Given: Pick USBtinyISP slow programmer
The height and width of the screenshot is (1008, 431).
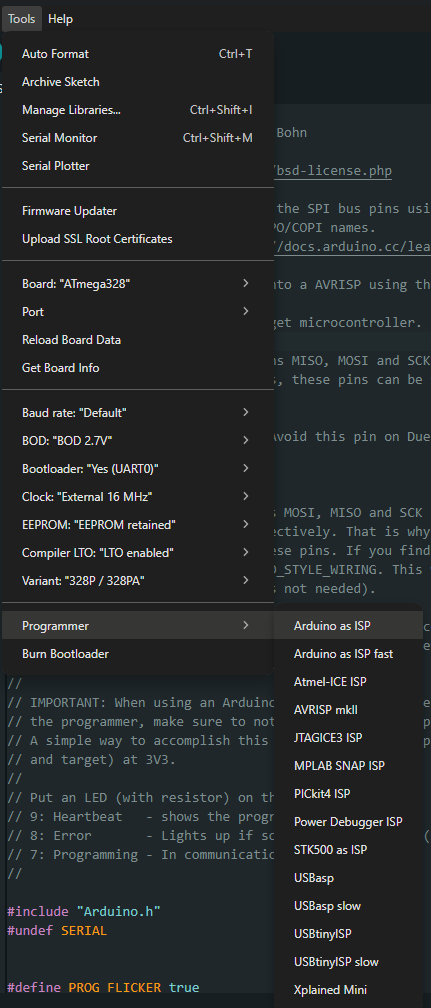Looking at the screenshot, I should tap(348, 962).
